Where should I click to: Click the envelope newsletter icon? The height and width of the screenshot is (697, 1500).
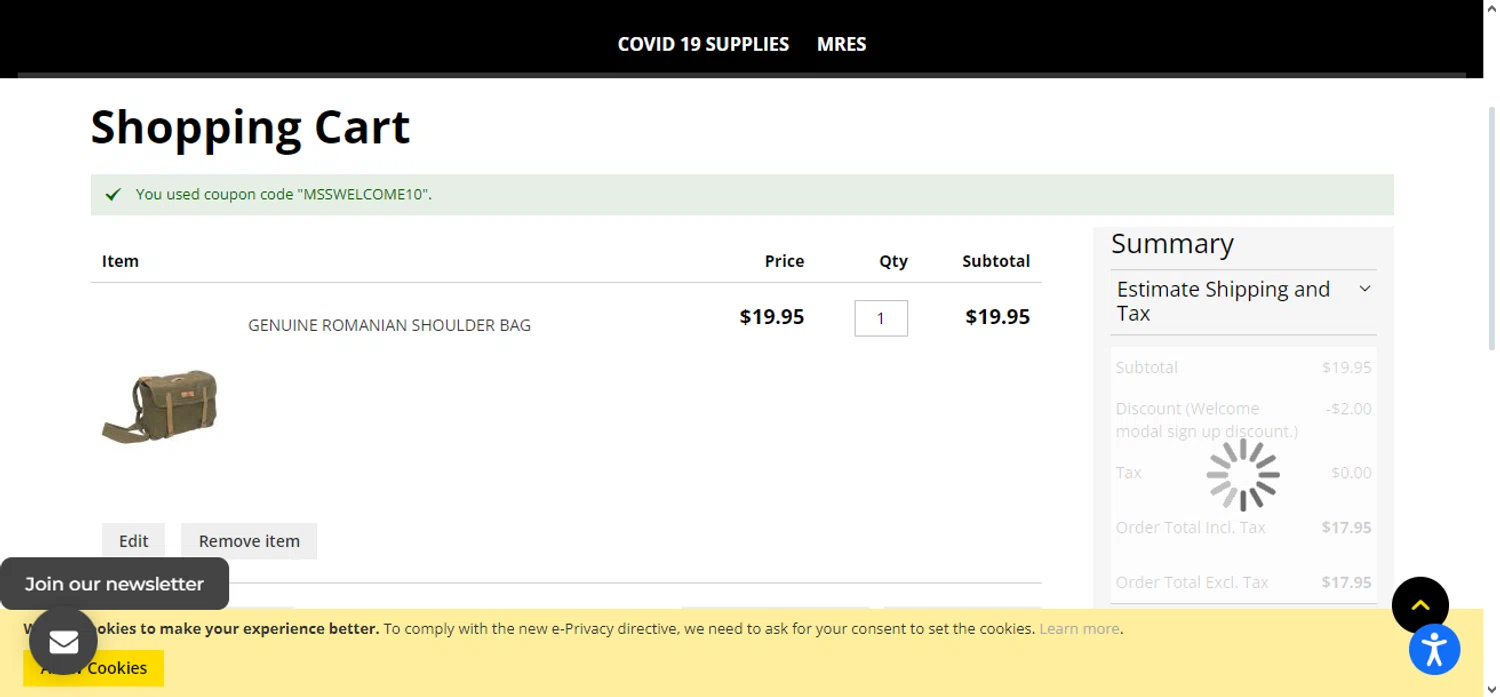click(x=63, y=641)
